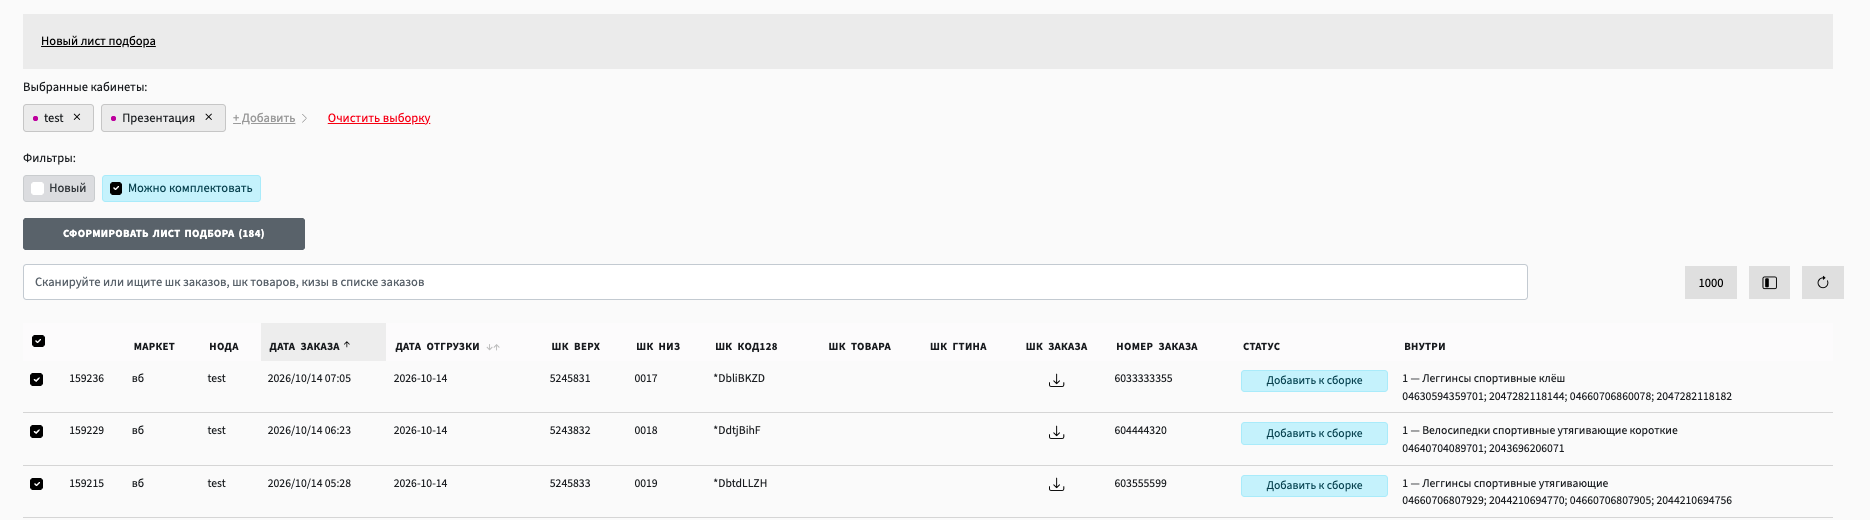Click Очистить выборку link
Screen dimensions: 1870x520
379,118
